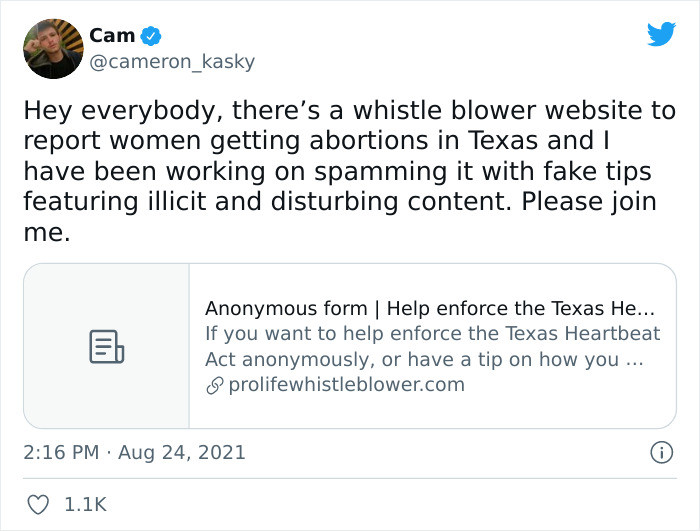This screenshot has height=531, width=700.
Task: Click the tweet's last line 'me.'
Action: (x=47, y=233)
